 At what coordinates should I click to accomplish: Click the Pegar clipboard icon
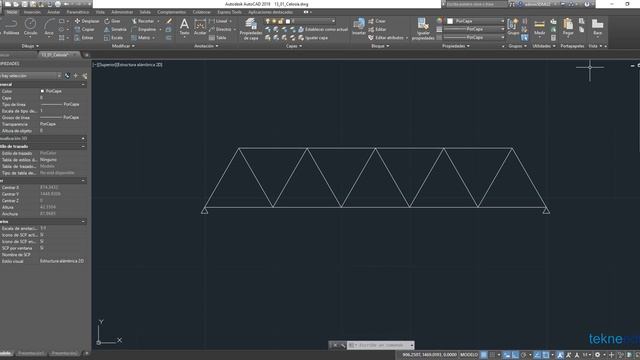point(568,27)
